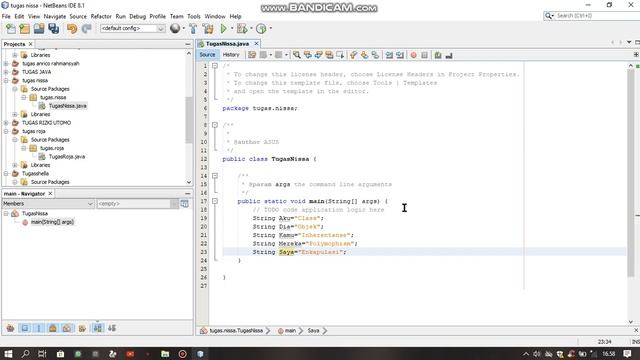Collapse the tugas roja project node

point(6,131)
